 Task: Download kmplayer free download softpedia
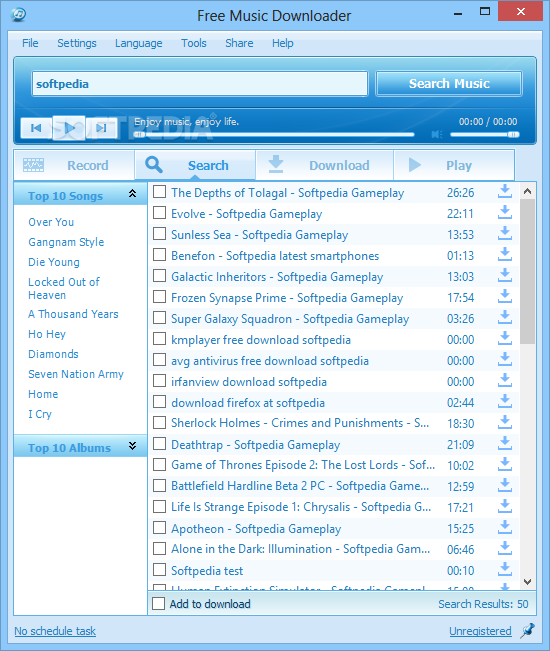click(x=505, y=339)
